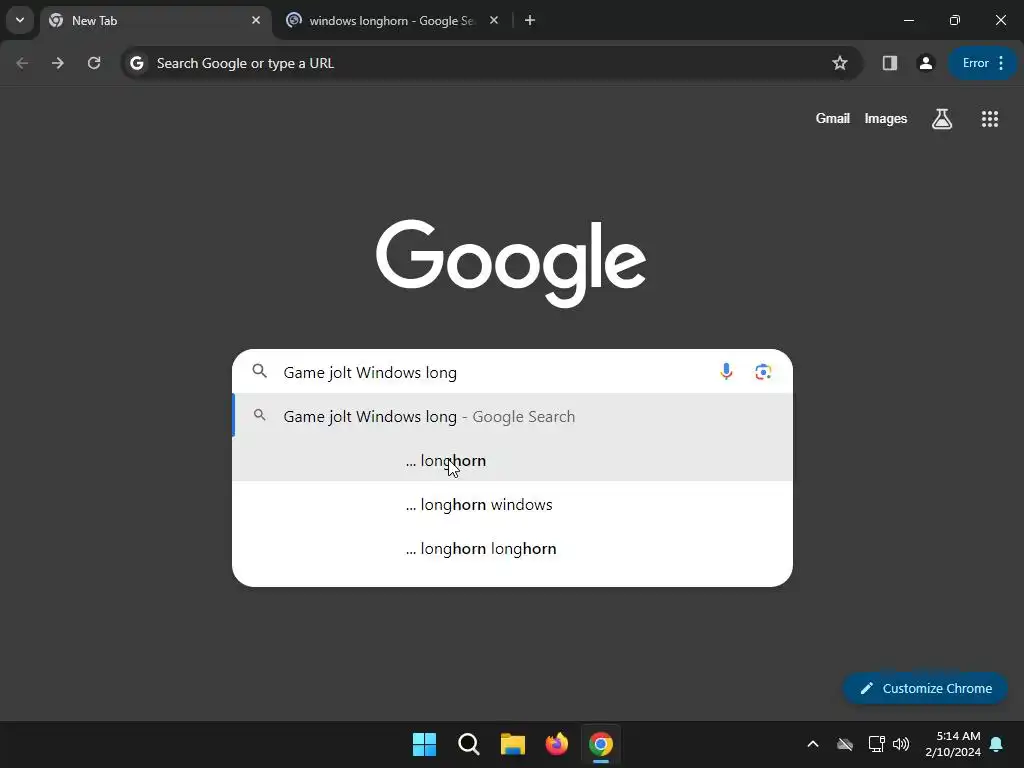Open the volume speaker tray icon
This screenshot has height=768, width=1024.
[x=901, y=744]
